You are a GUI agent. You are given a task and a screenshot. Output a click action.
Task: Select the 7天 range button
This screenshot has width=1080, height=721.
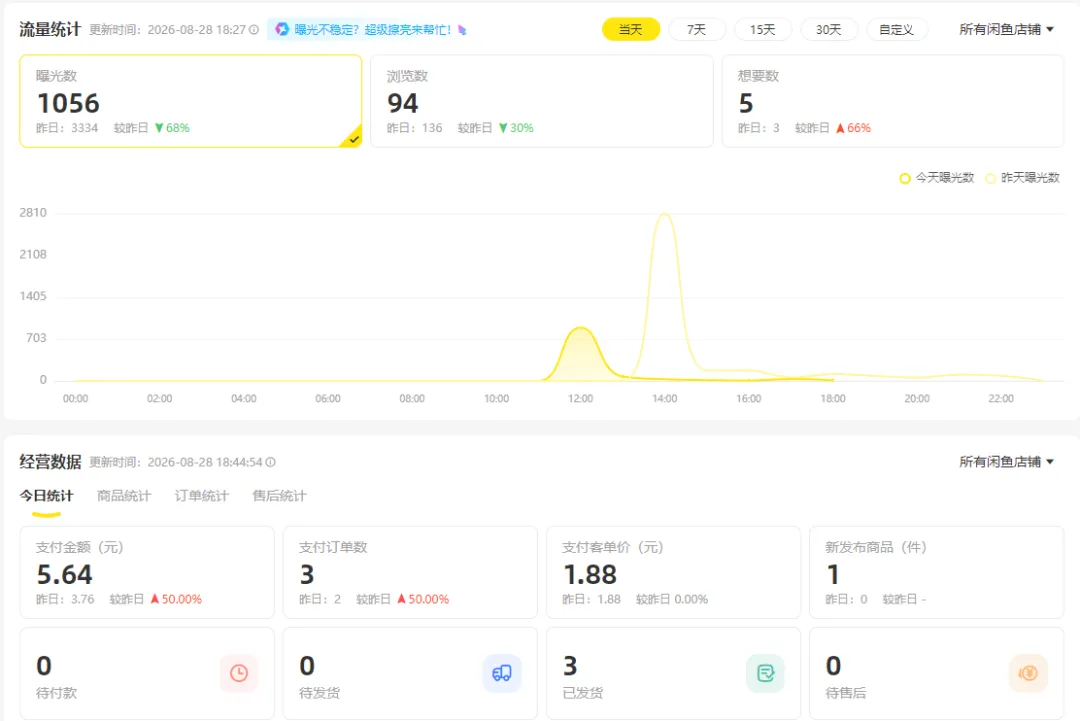[696, 30]
